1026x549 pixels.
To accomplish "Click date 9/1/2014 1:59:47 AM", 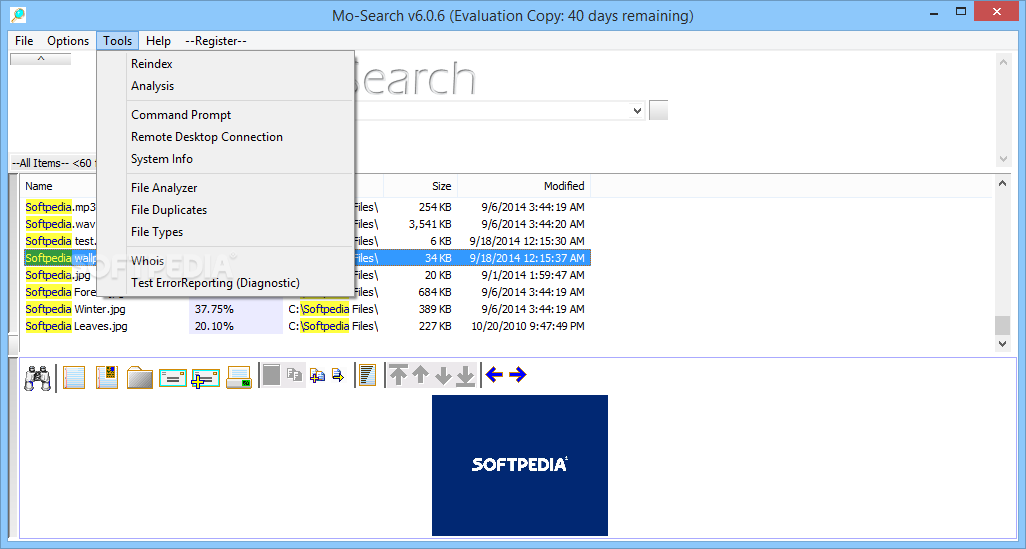I will [533, 275].
